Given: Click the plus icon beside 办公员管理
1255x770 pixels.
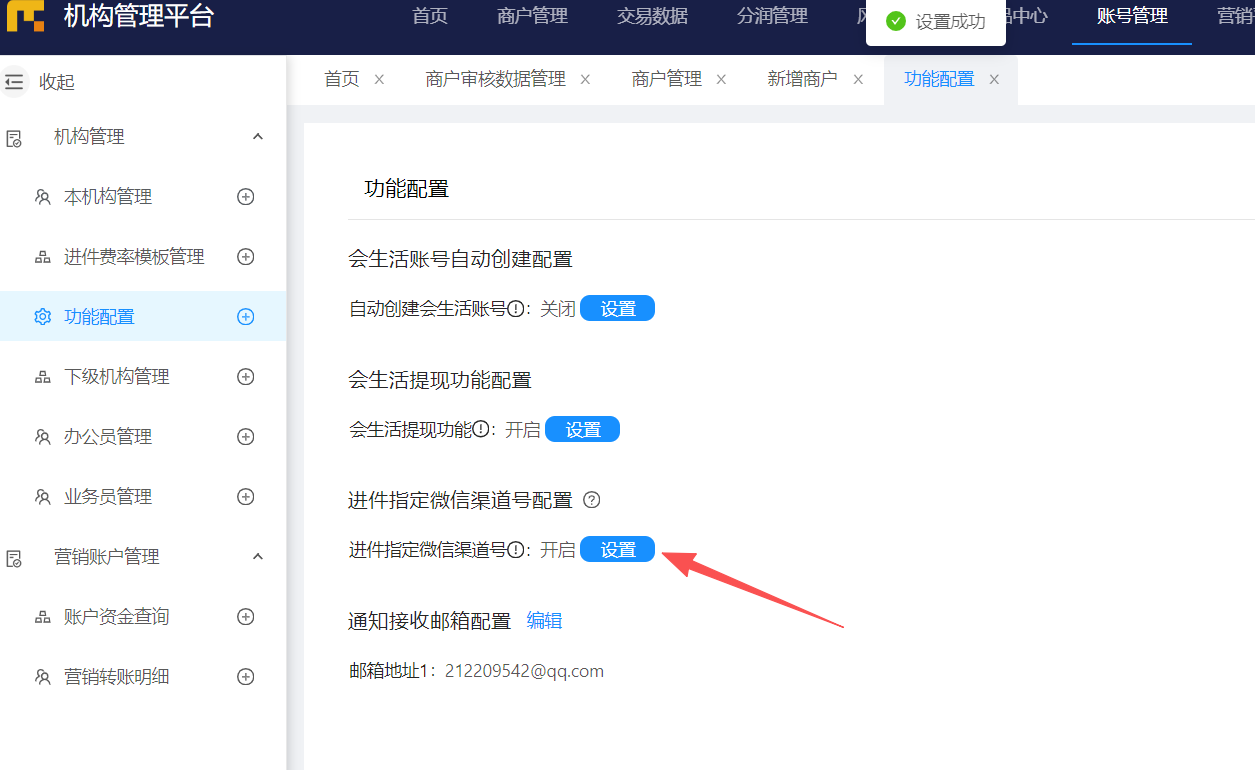Looking at the screenshot, I should pos(245,437).
